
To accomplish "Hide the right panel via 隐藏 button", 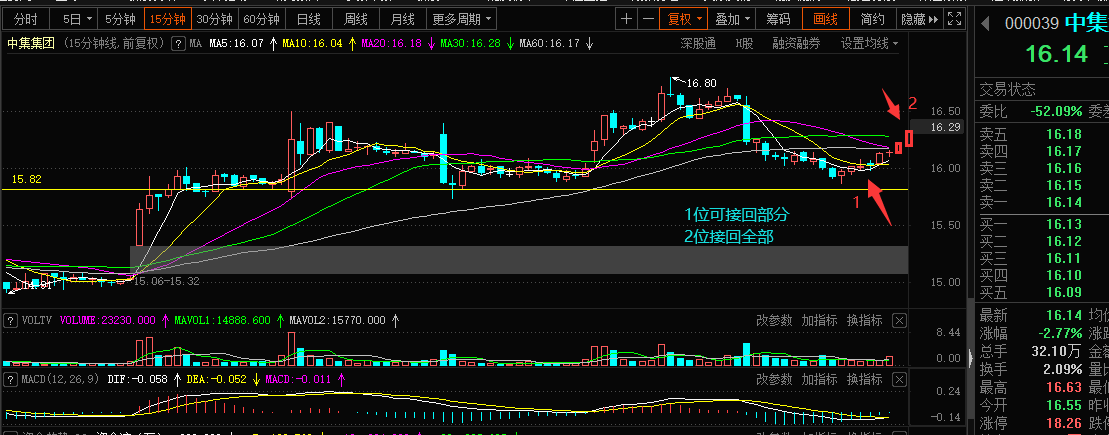I will (x=919, y=19).
